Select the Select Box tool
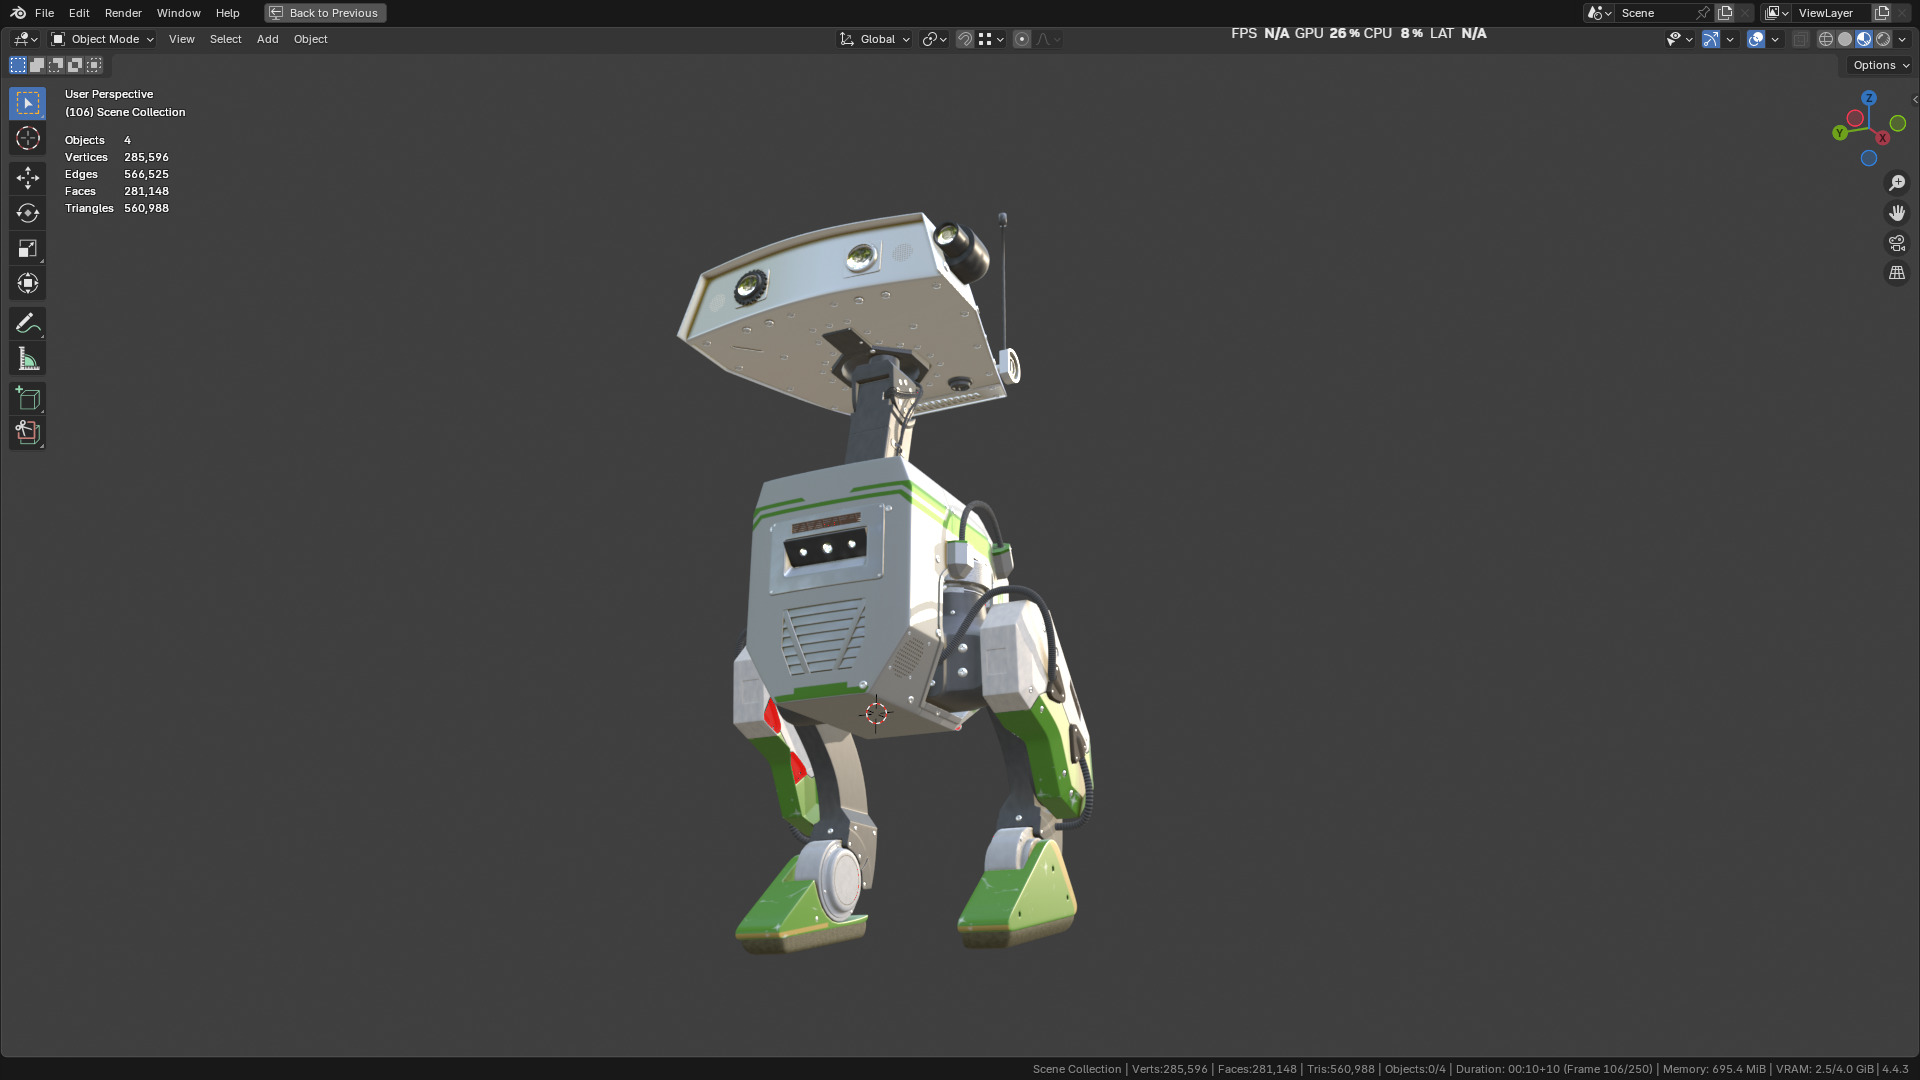This screenshot has height=1080, width=1920. tap(27, 103)
